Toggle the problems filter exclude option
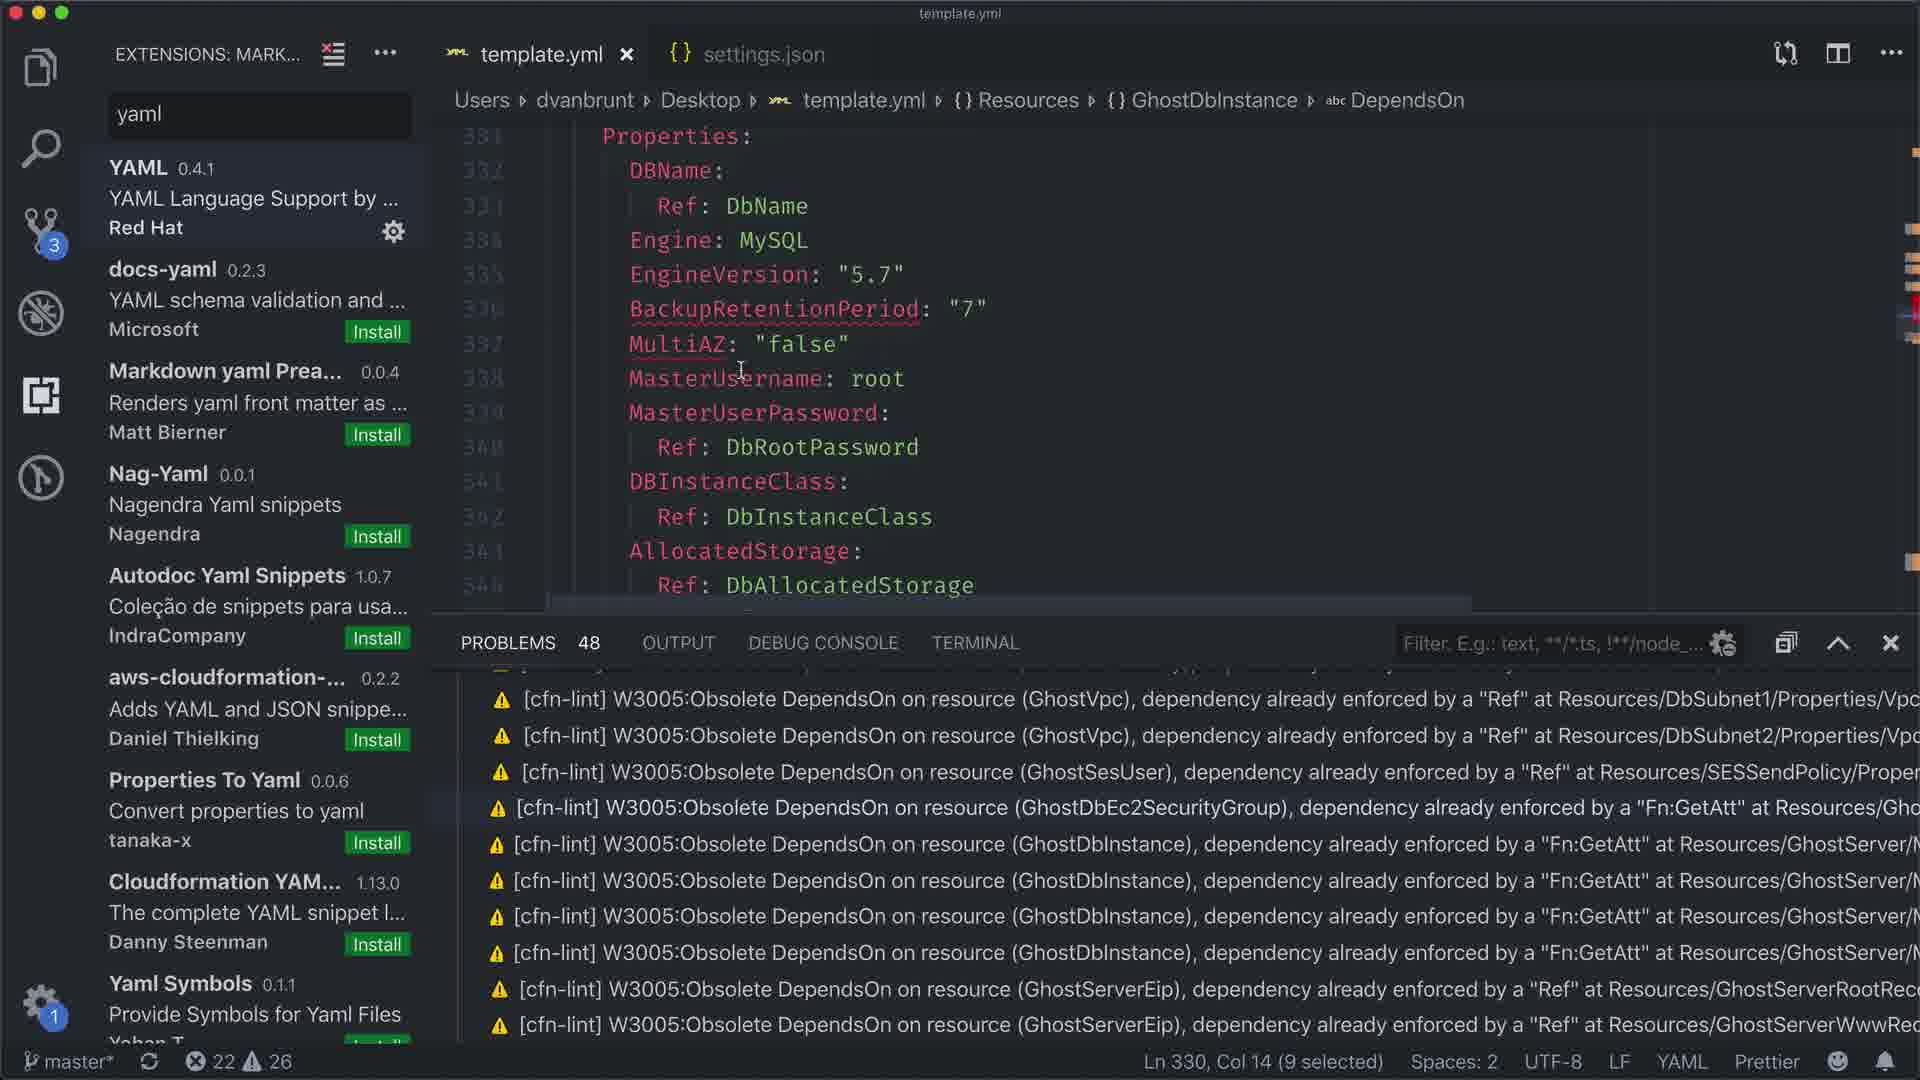The image size is (1920, 1080). [1722, 643]
